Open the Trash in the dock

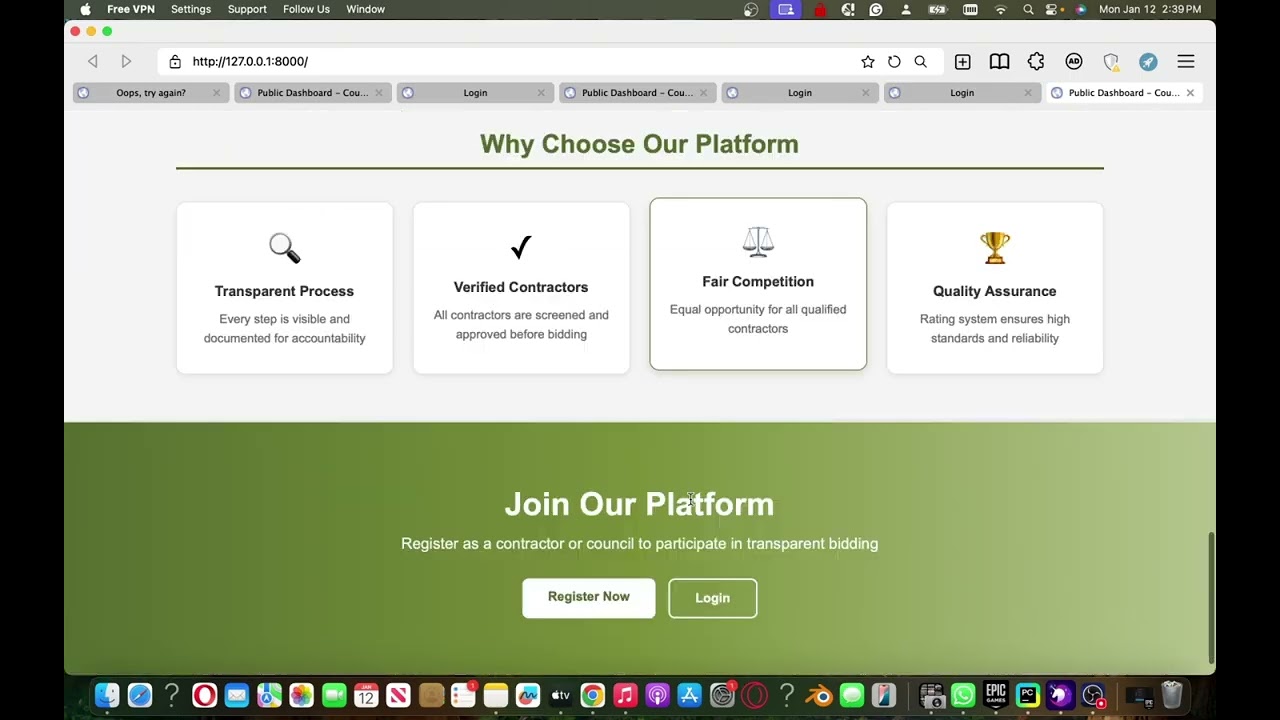pyautogui.click(x=1172, y=695)
